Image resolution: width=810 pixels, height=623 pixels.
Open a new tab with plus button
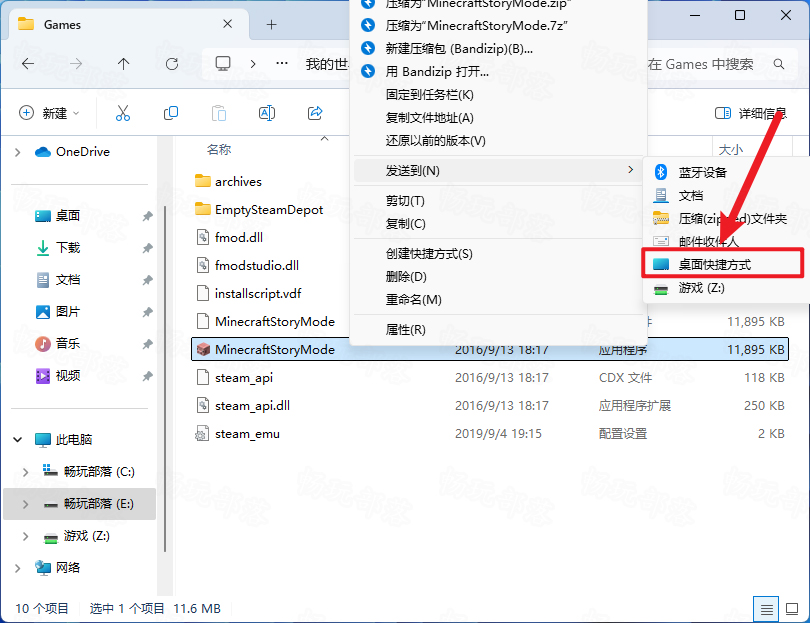[x=272, y=24]
